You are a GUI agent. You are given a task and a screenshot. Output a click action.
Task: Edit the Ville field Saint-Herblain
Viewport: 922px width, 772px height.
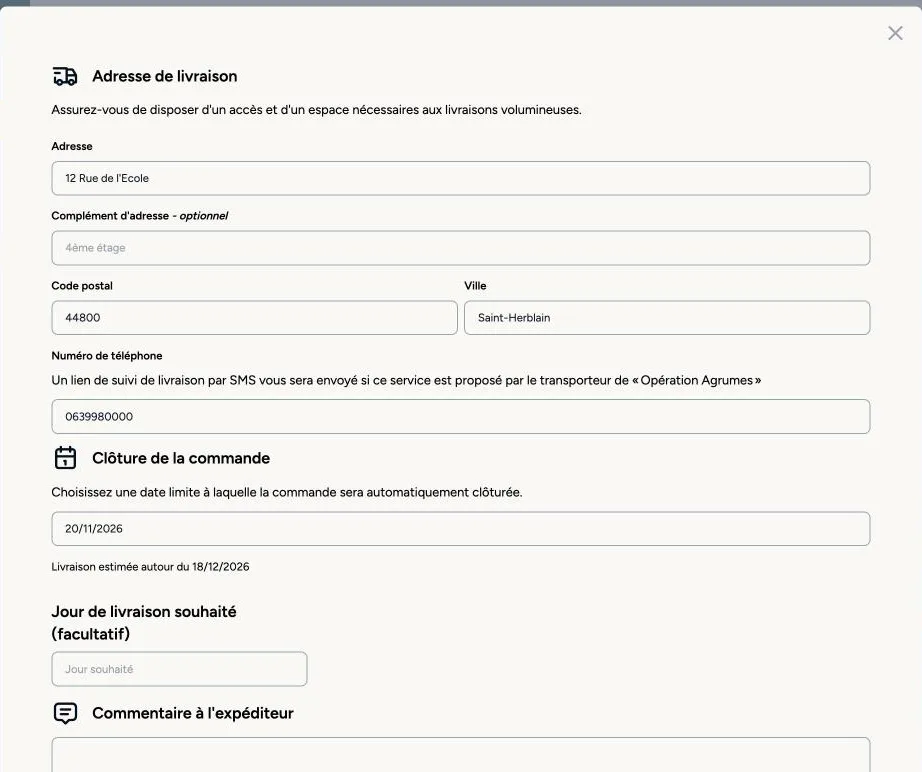coord(667,318)
